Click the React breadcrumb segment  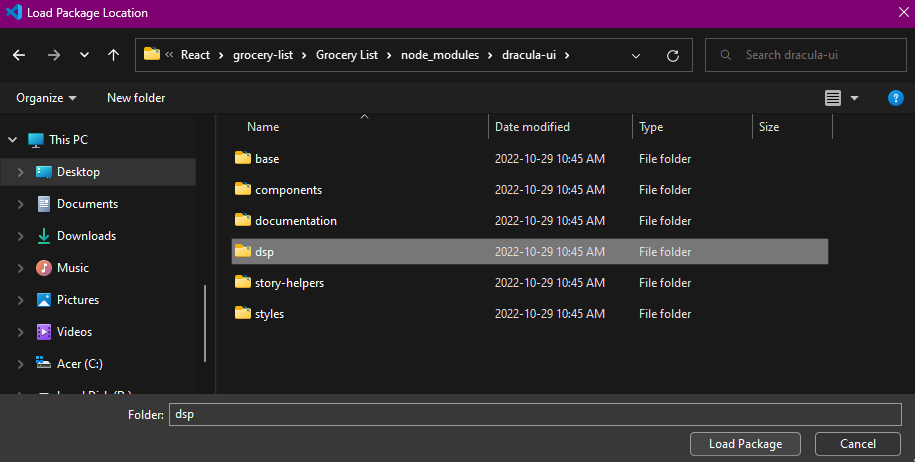click(195, 55)
